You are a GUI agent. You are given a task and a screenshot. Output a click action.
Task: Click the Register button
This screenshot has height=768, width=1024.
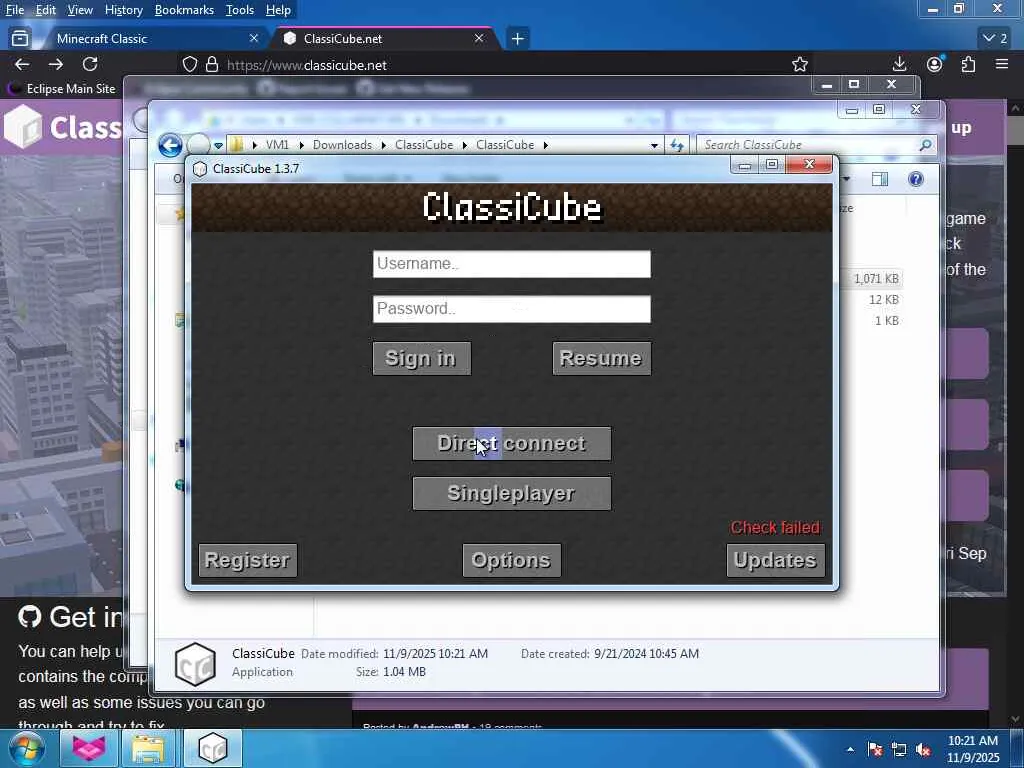(x=248, y=560)
